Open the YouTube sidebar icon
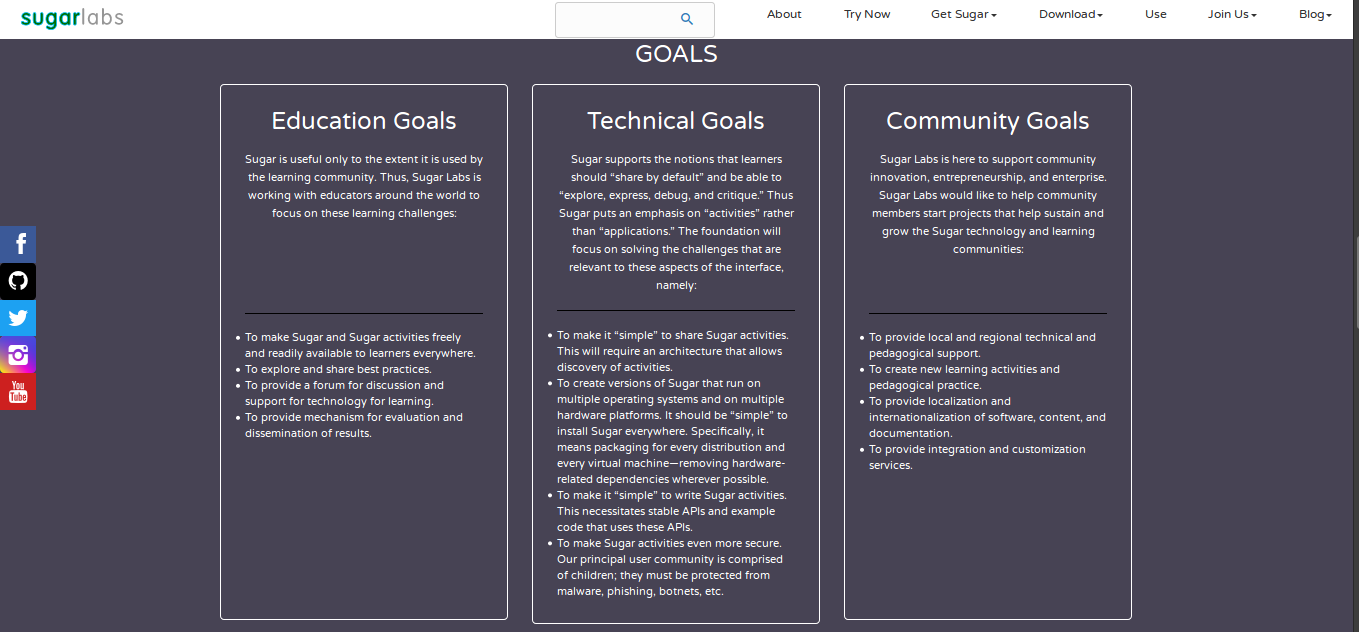The image size is (1359, 632). point(18,392)
